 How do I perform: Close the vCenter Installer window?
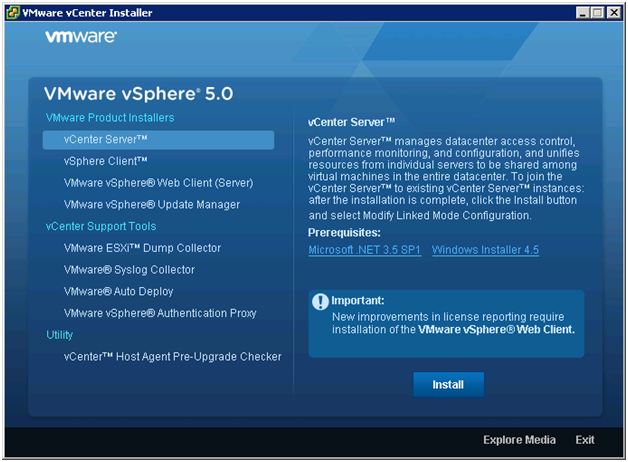pyautogui.click(x=614, y=13)
